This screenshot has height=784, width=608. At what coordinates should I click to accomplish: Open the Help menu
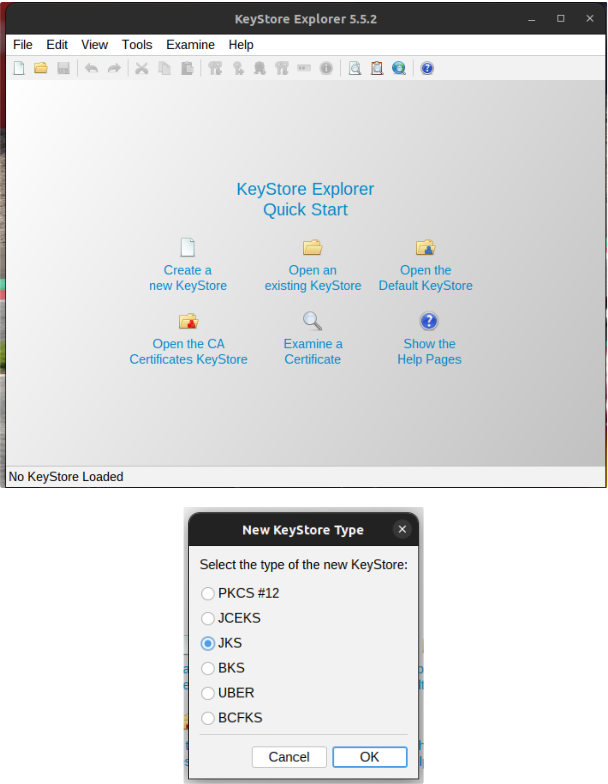[x=241, y=44]
